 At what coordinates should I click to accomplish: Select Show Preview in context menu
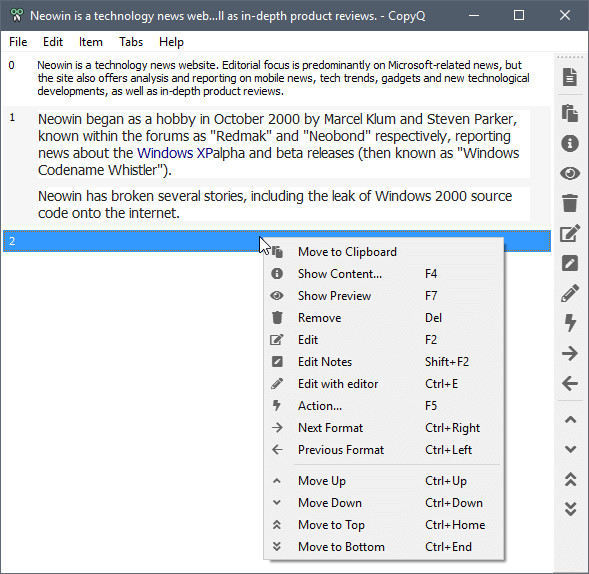pos(384,296)
